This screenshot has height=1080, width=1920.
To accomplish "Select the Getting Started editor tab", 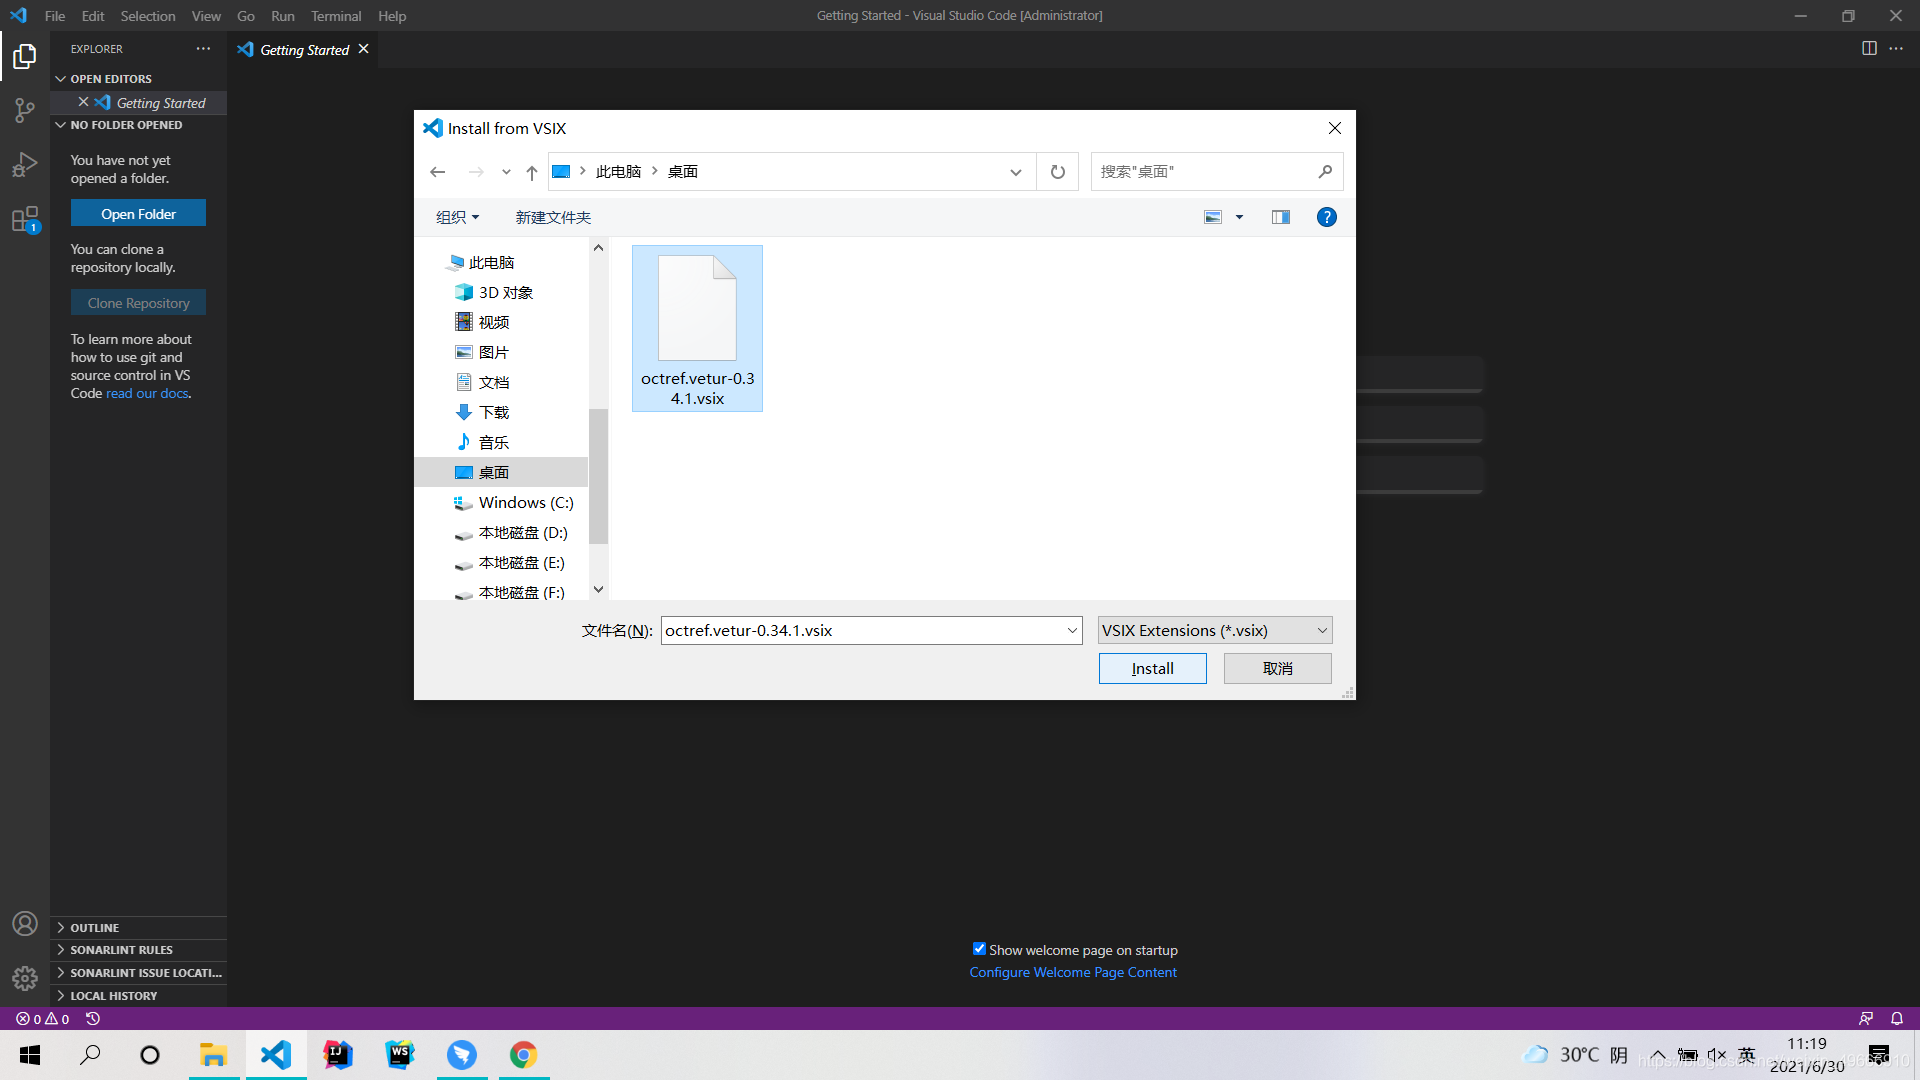I will click(x=304, y=50).
